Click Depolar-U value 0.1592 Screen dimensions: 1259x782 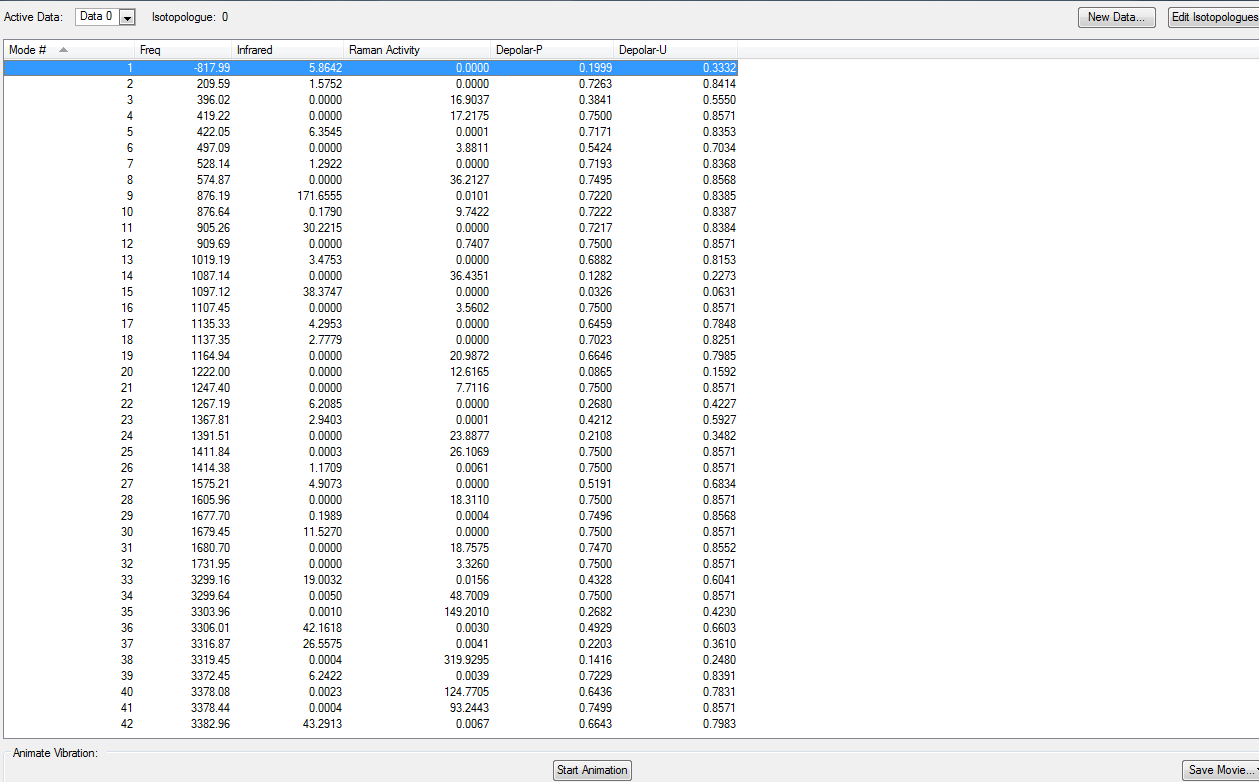(x=719, y=372)
